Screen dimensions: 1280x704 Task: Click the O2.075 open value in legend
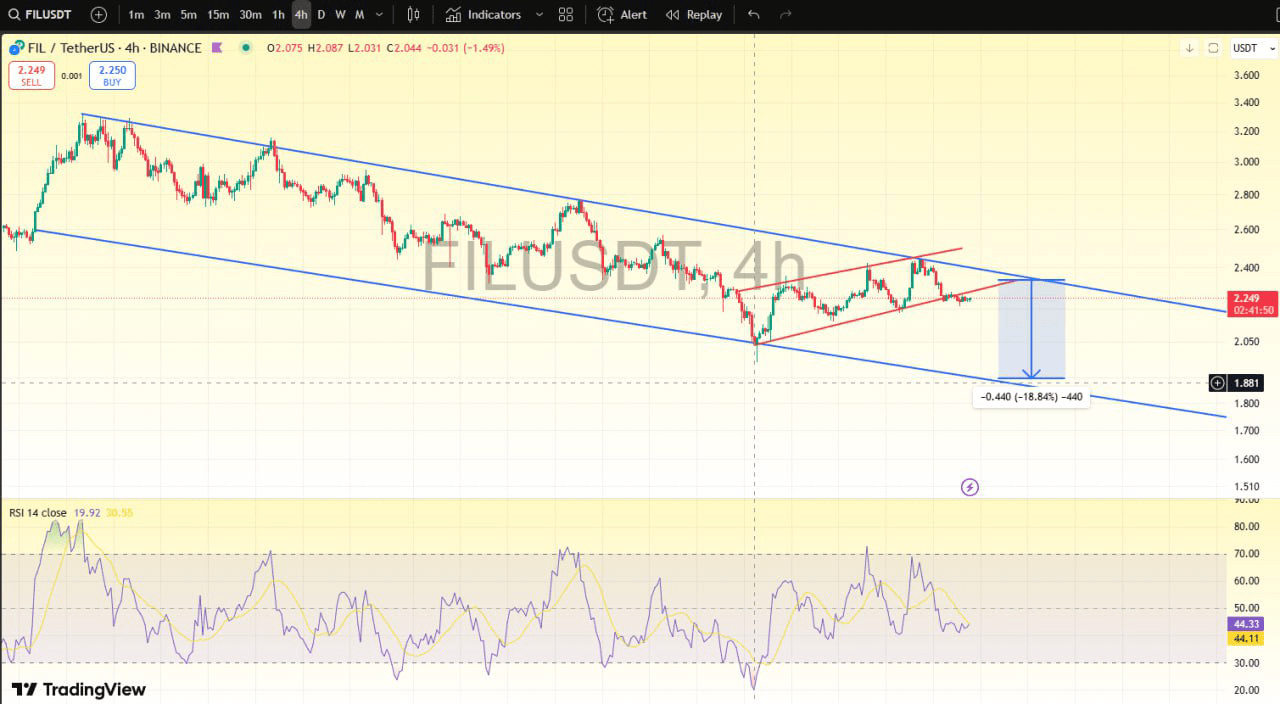pos(287,48)
